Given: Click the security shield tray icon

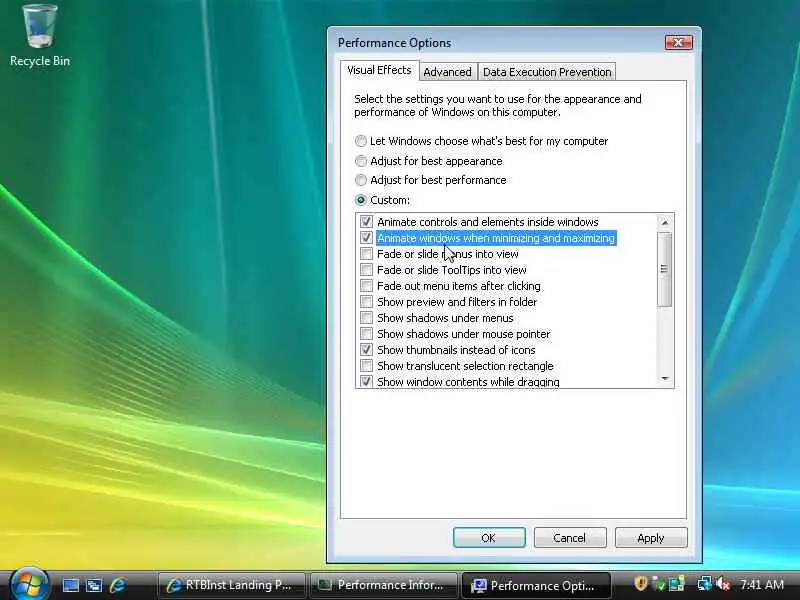Looking at the screenshot, I should [x=640, y=583].
